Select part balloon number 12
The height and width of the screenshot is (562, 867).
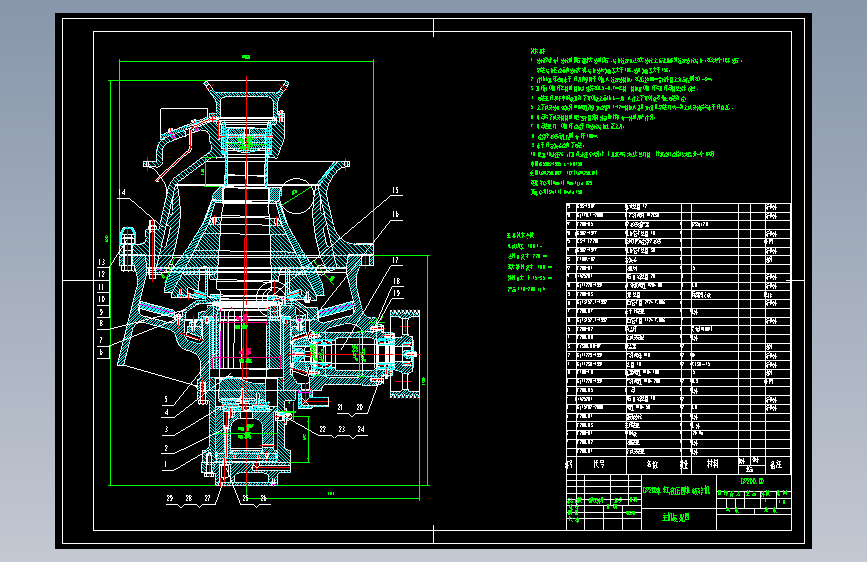pos(102,274)
